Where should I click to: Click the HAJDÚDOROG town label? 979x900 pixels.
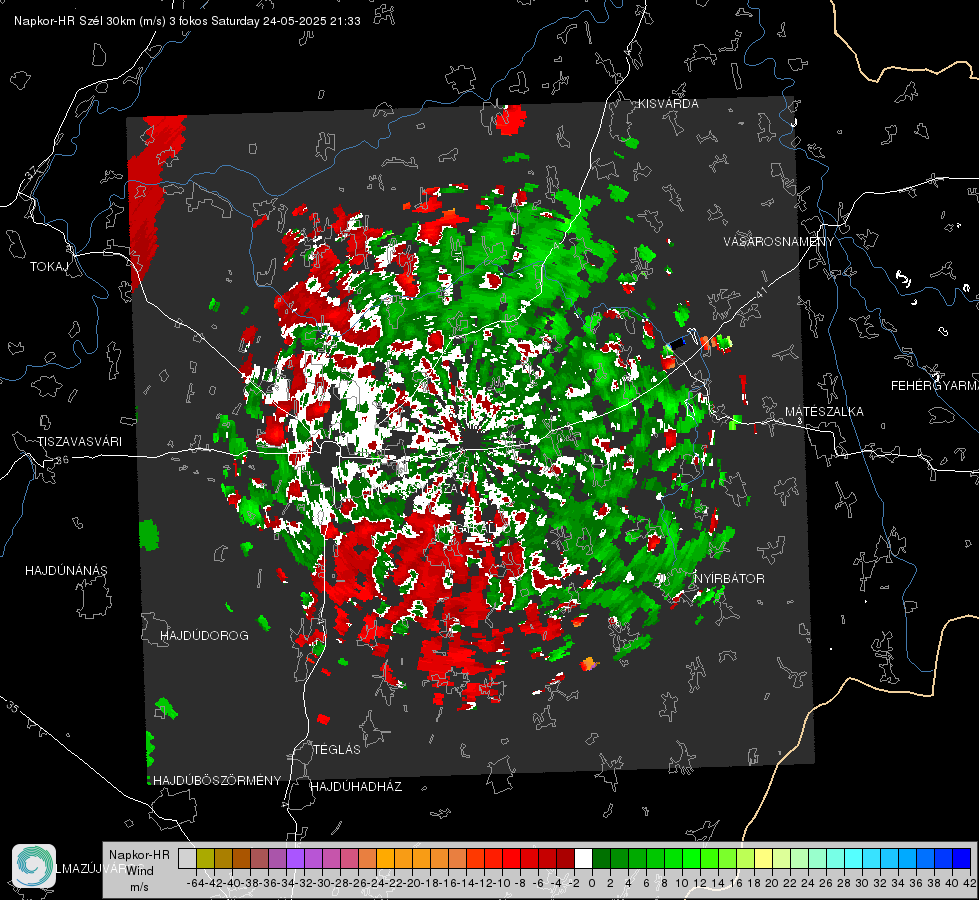pos(204,636)
